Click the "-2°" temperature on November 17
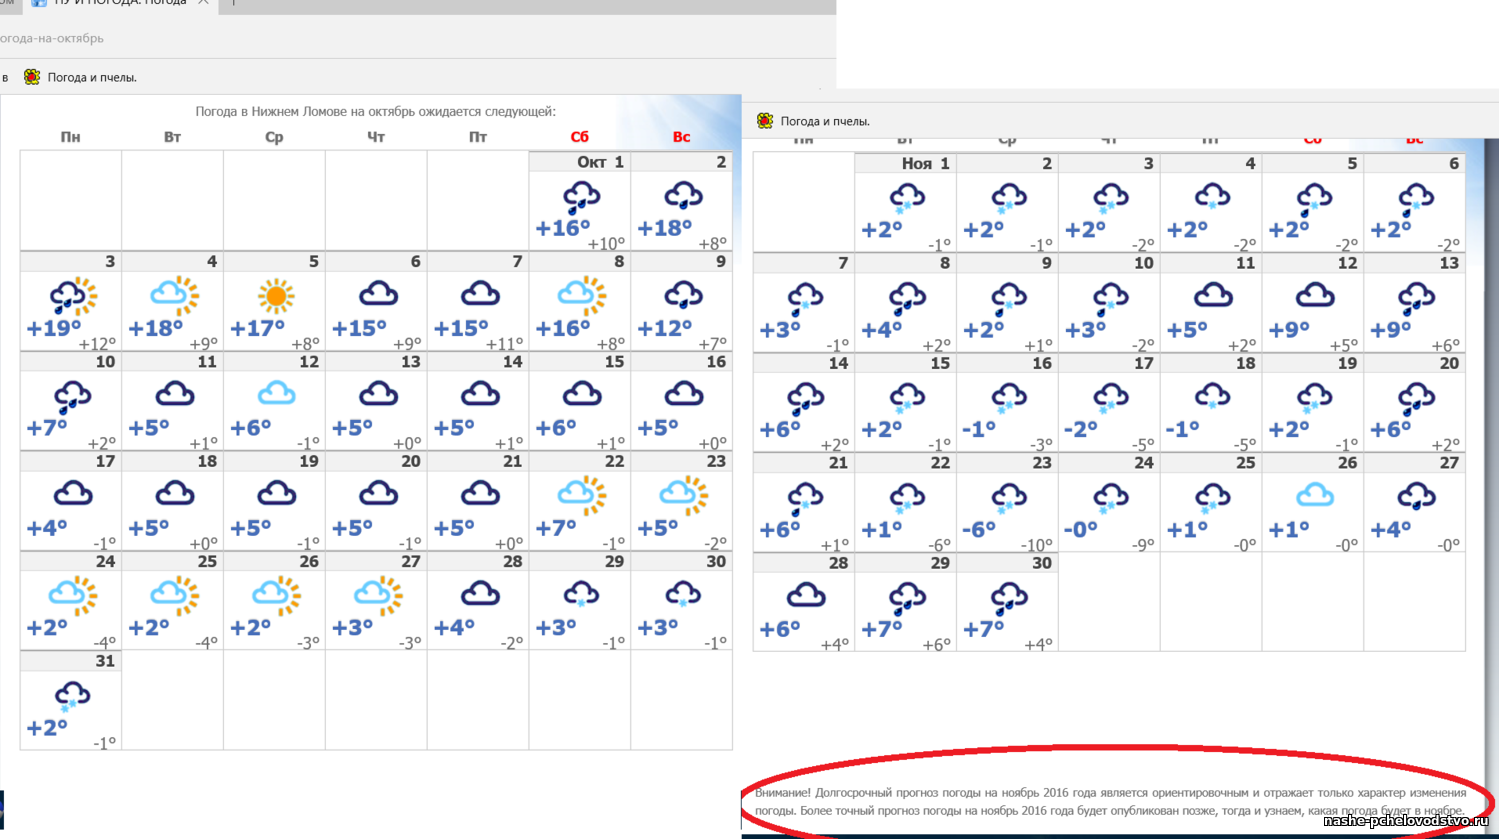 pos(1081,430)
